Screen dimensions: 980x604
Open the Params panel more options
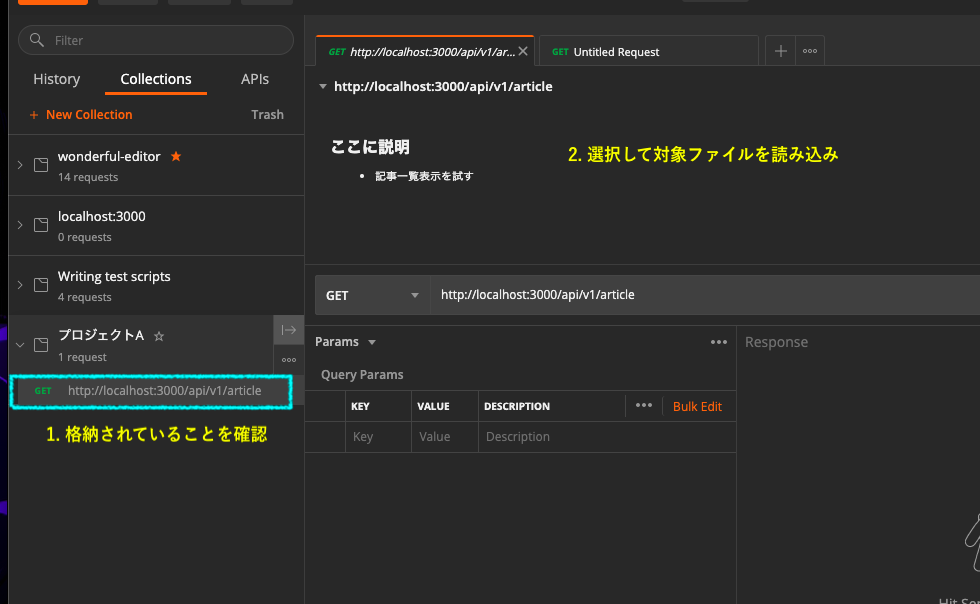coord(719,342)
